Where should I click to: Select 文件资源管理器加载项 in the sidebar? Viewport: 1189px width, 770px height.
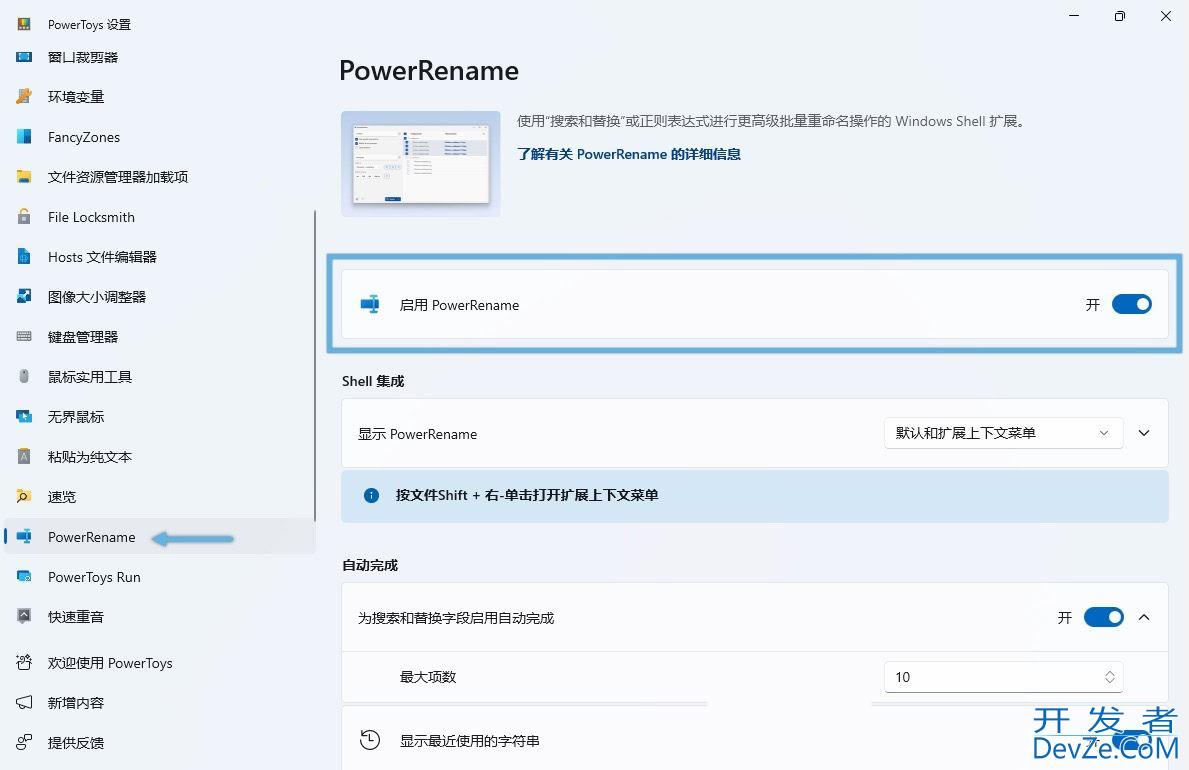pos(118,177)
